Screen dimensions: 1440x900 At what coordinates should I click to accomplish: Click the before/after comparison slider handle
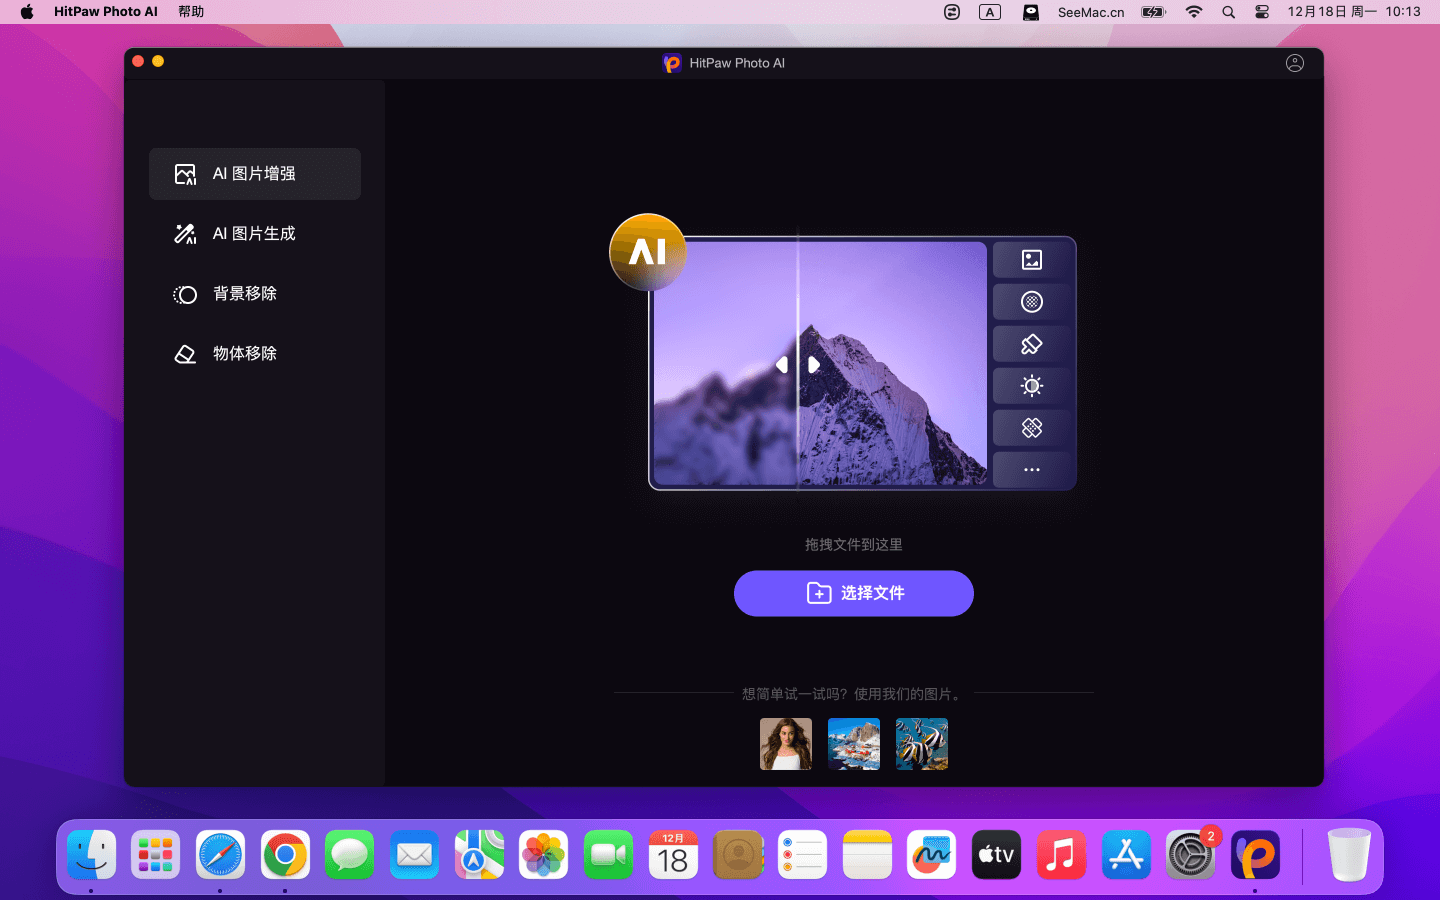(798, 365)
